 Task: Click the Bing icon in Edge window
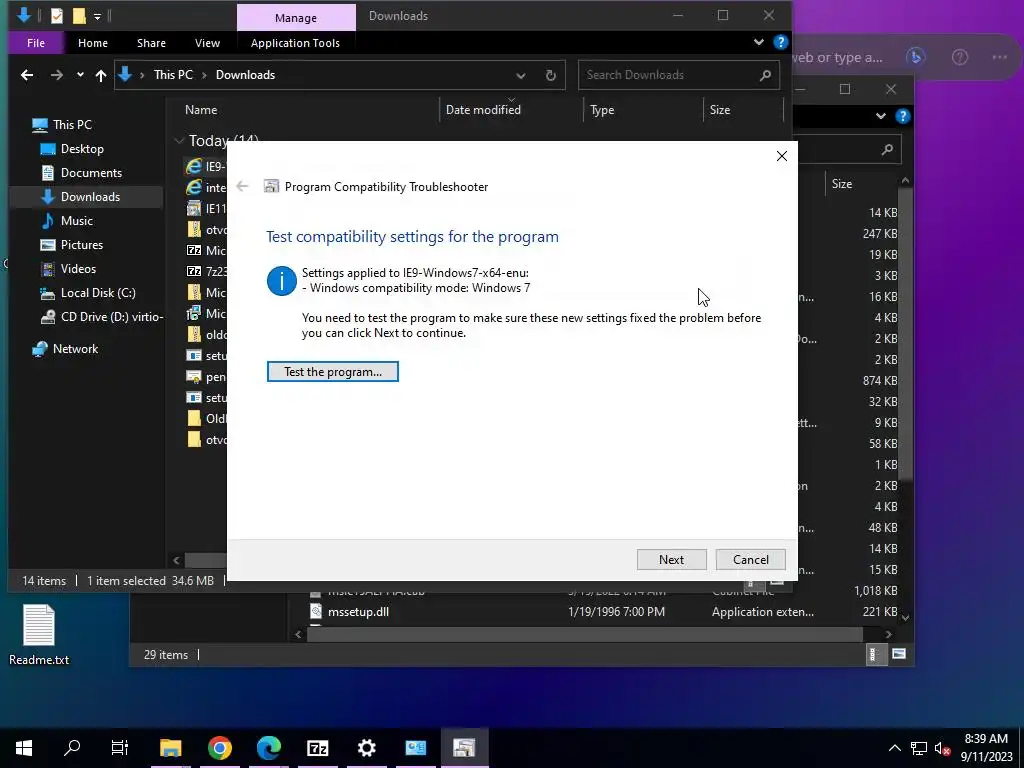tap(916, 57)
